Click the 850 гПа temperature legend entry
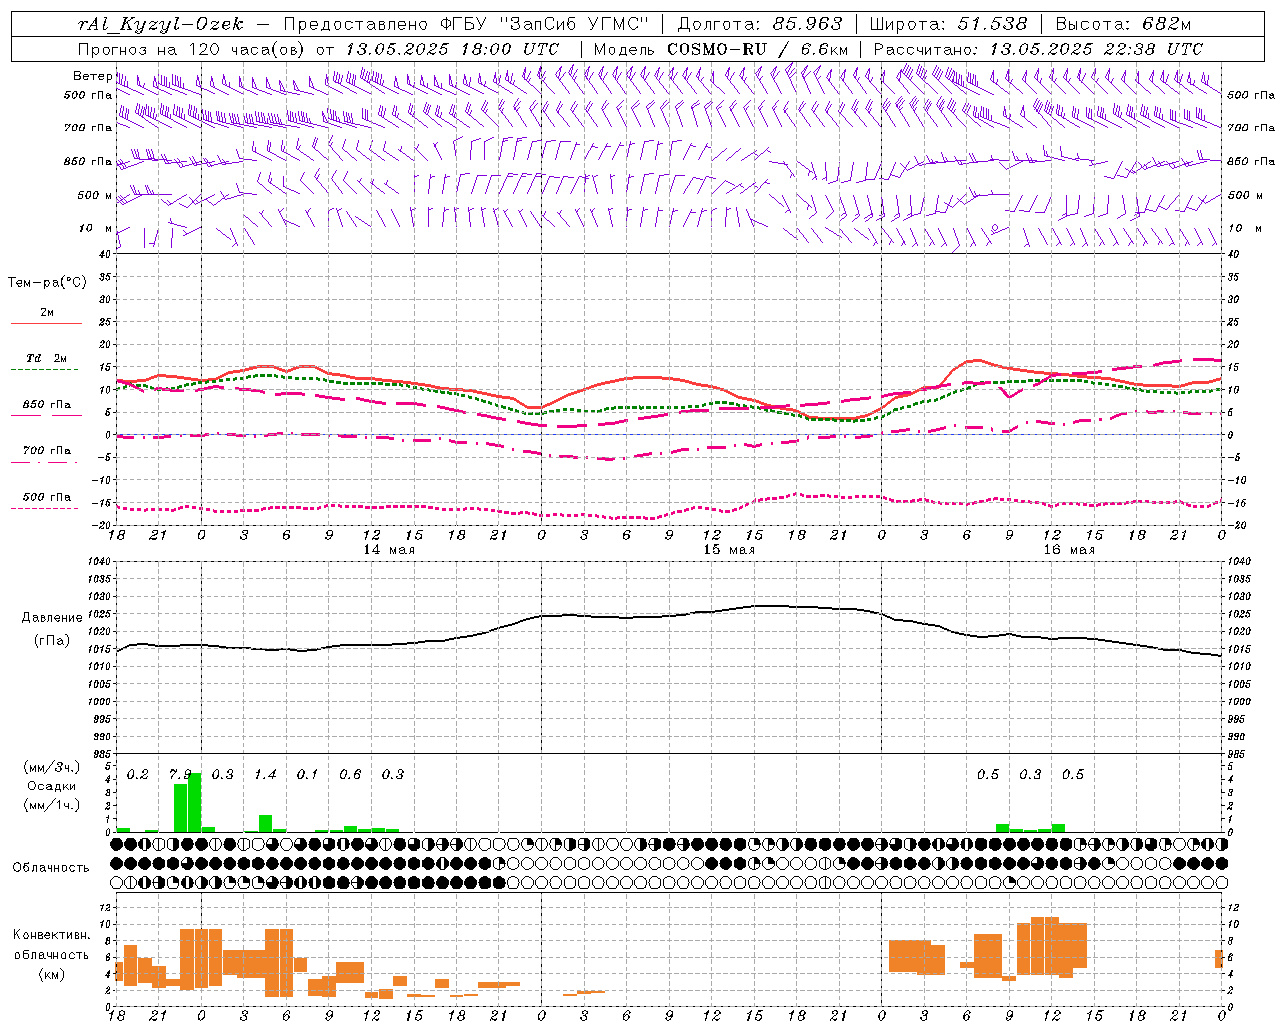The height and width of the screenshot is (1024, 1280). (x=46, y=405)
